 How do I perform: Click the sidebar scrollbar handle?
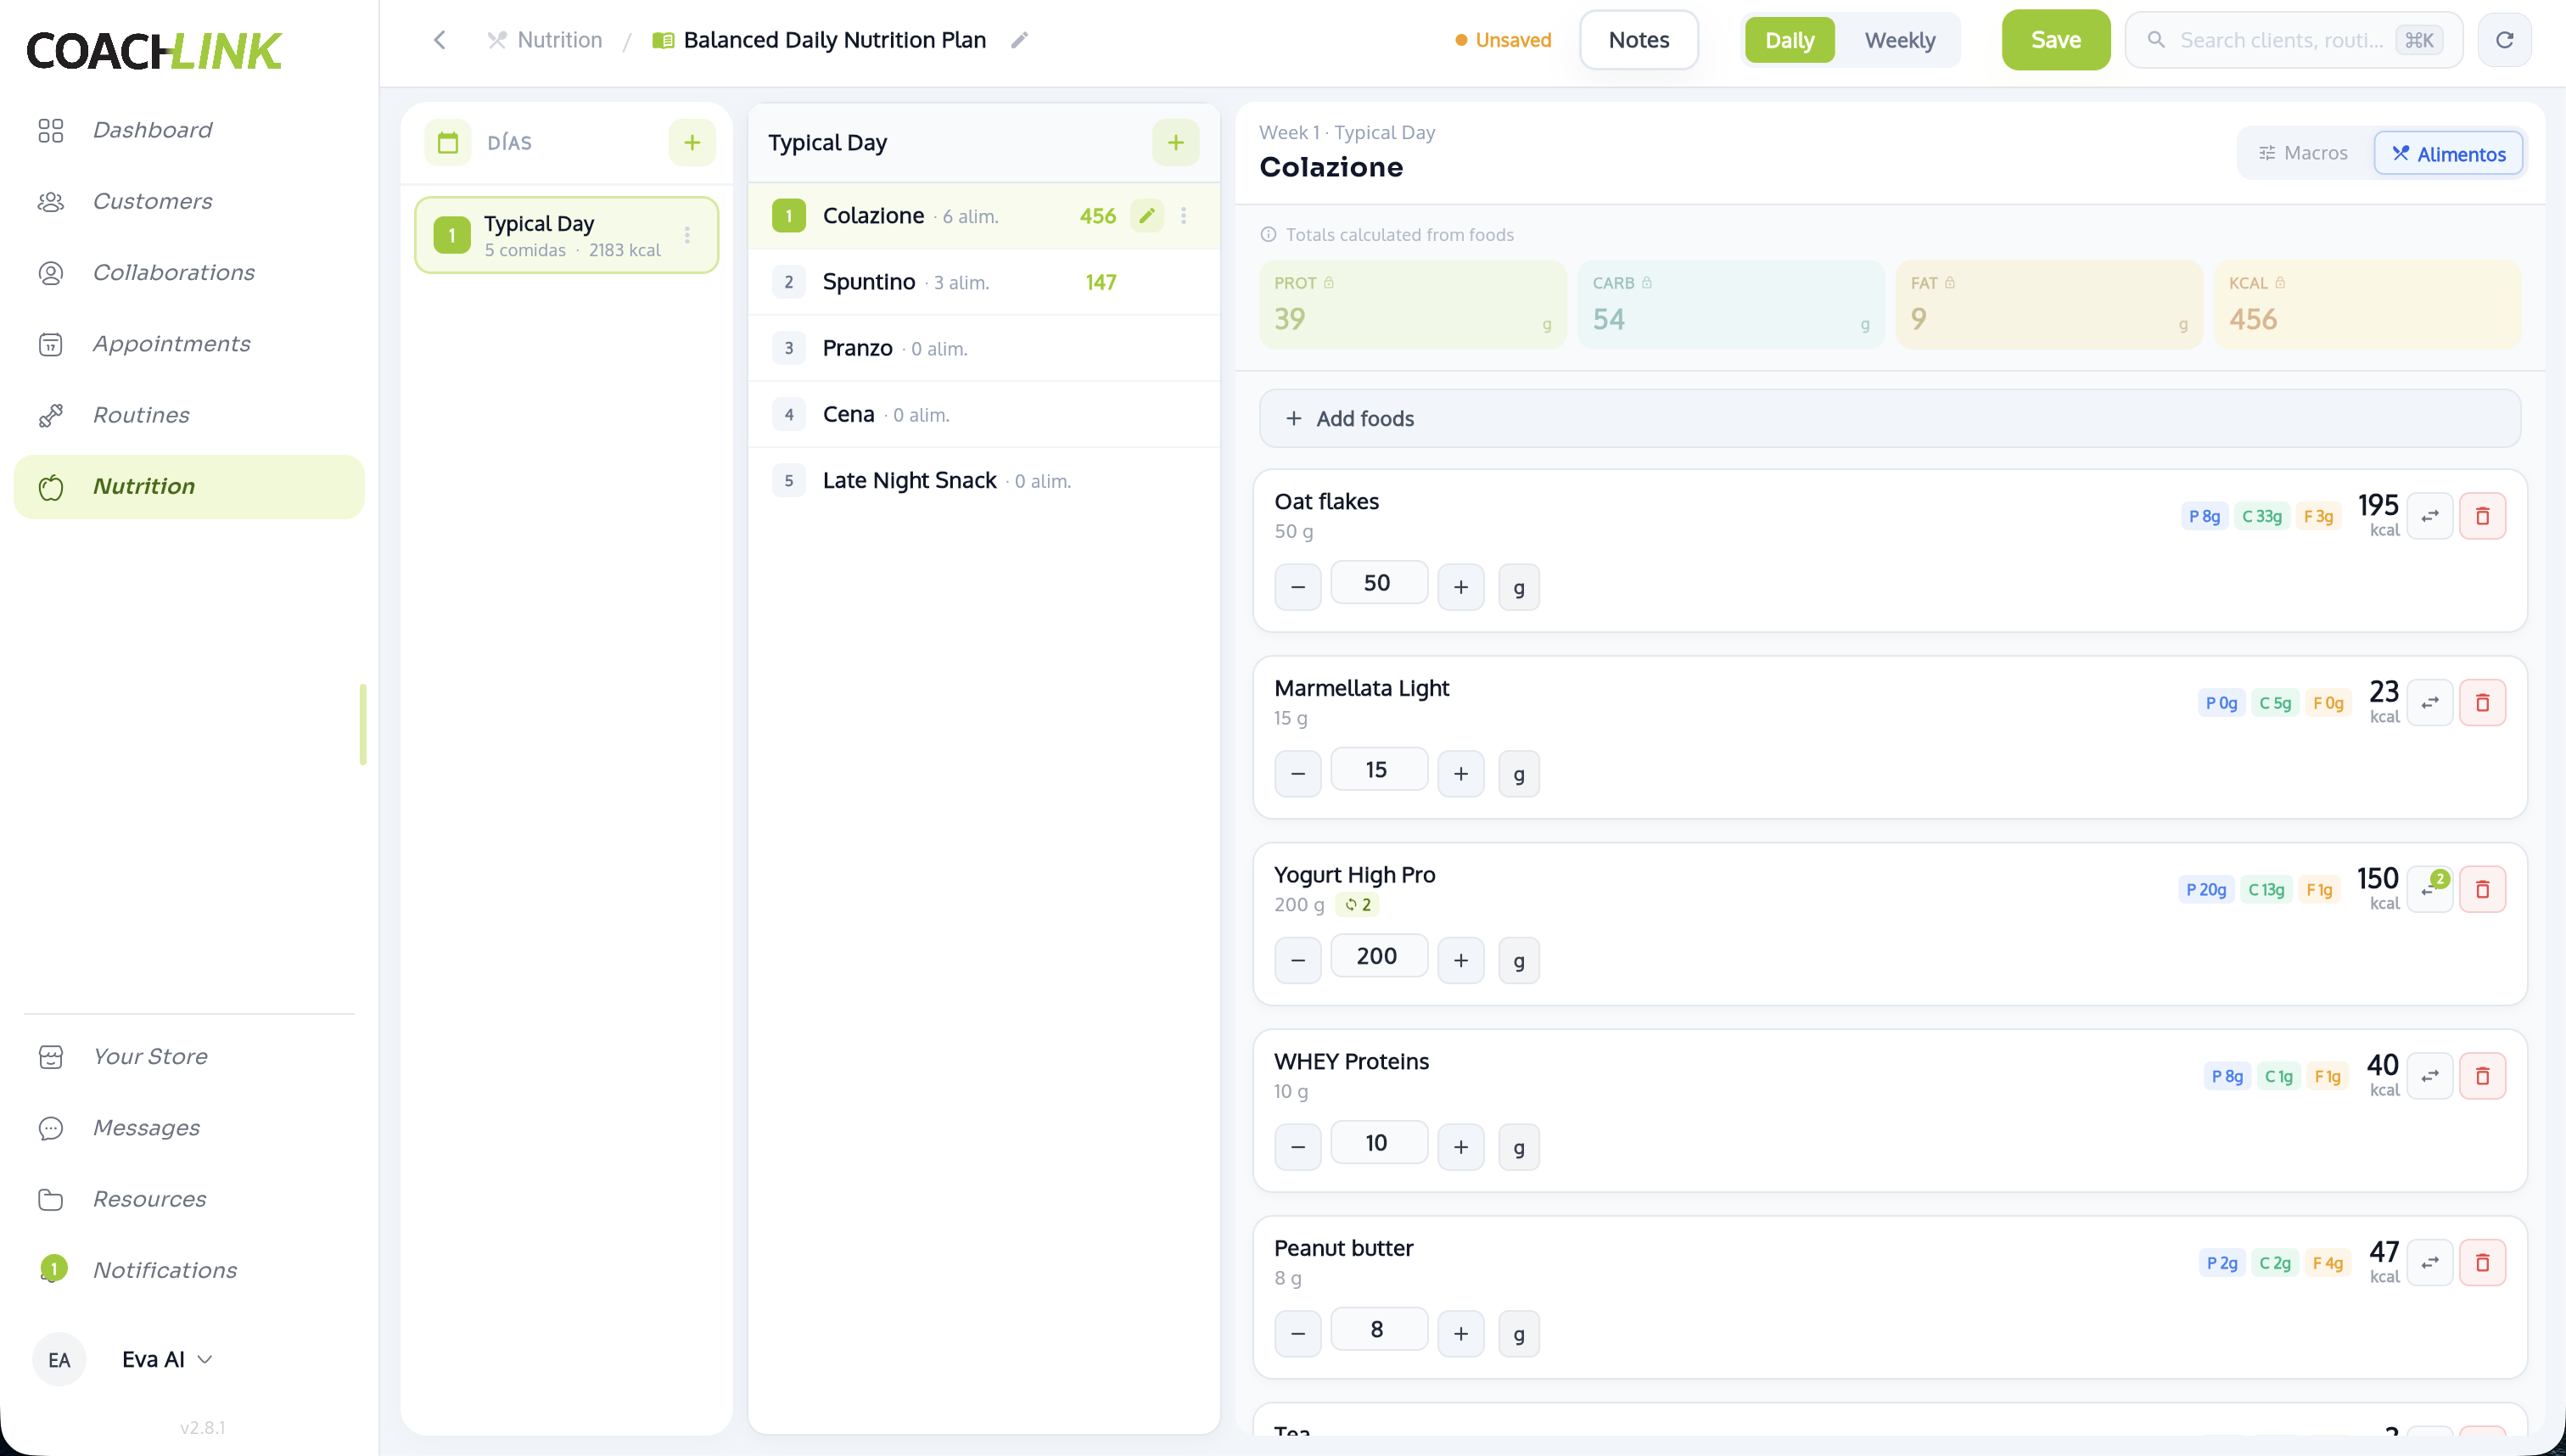(x=363, y=724)
